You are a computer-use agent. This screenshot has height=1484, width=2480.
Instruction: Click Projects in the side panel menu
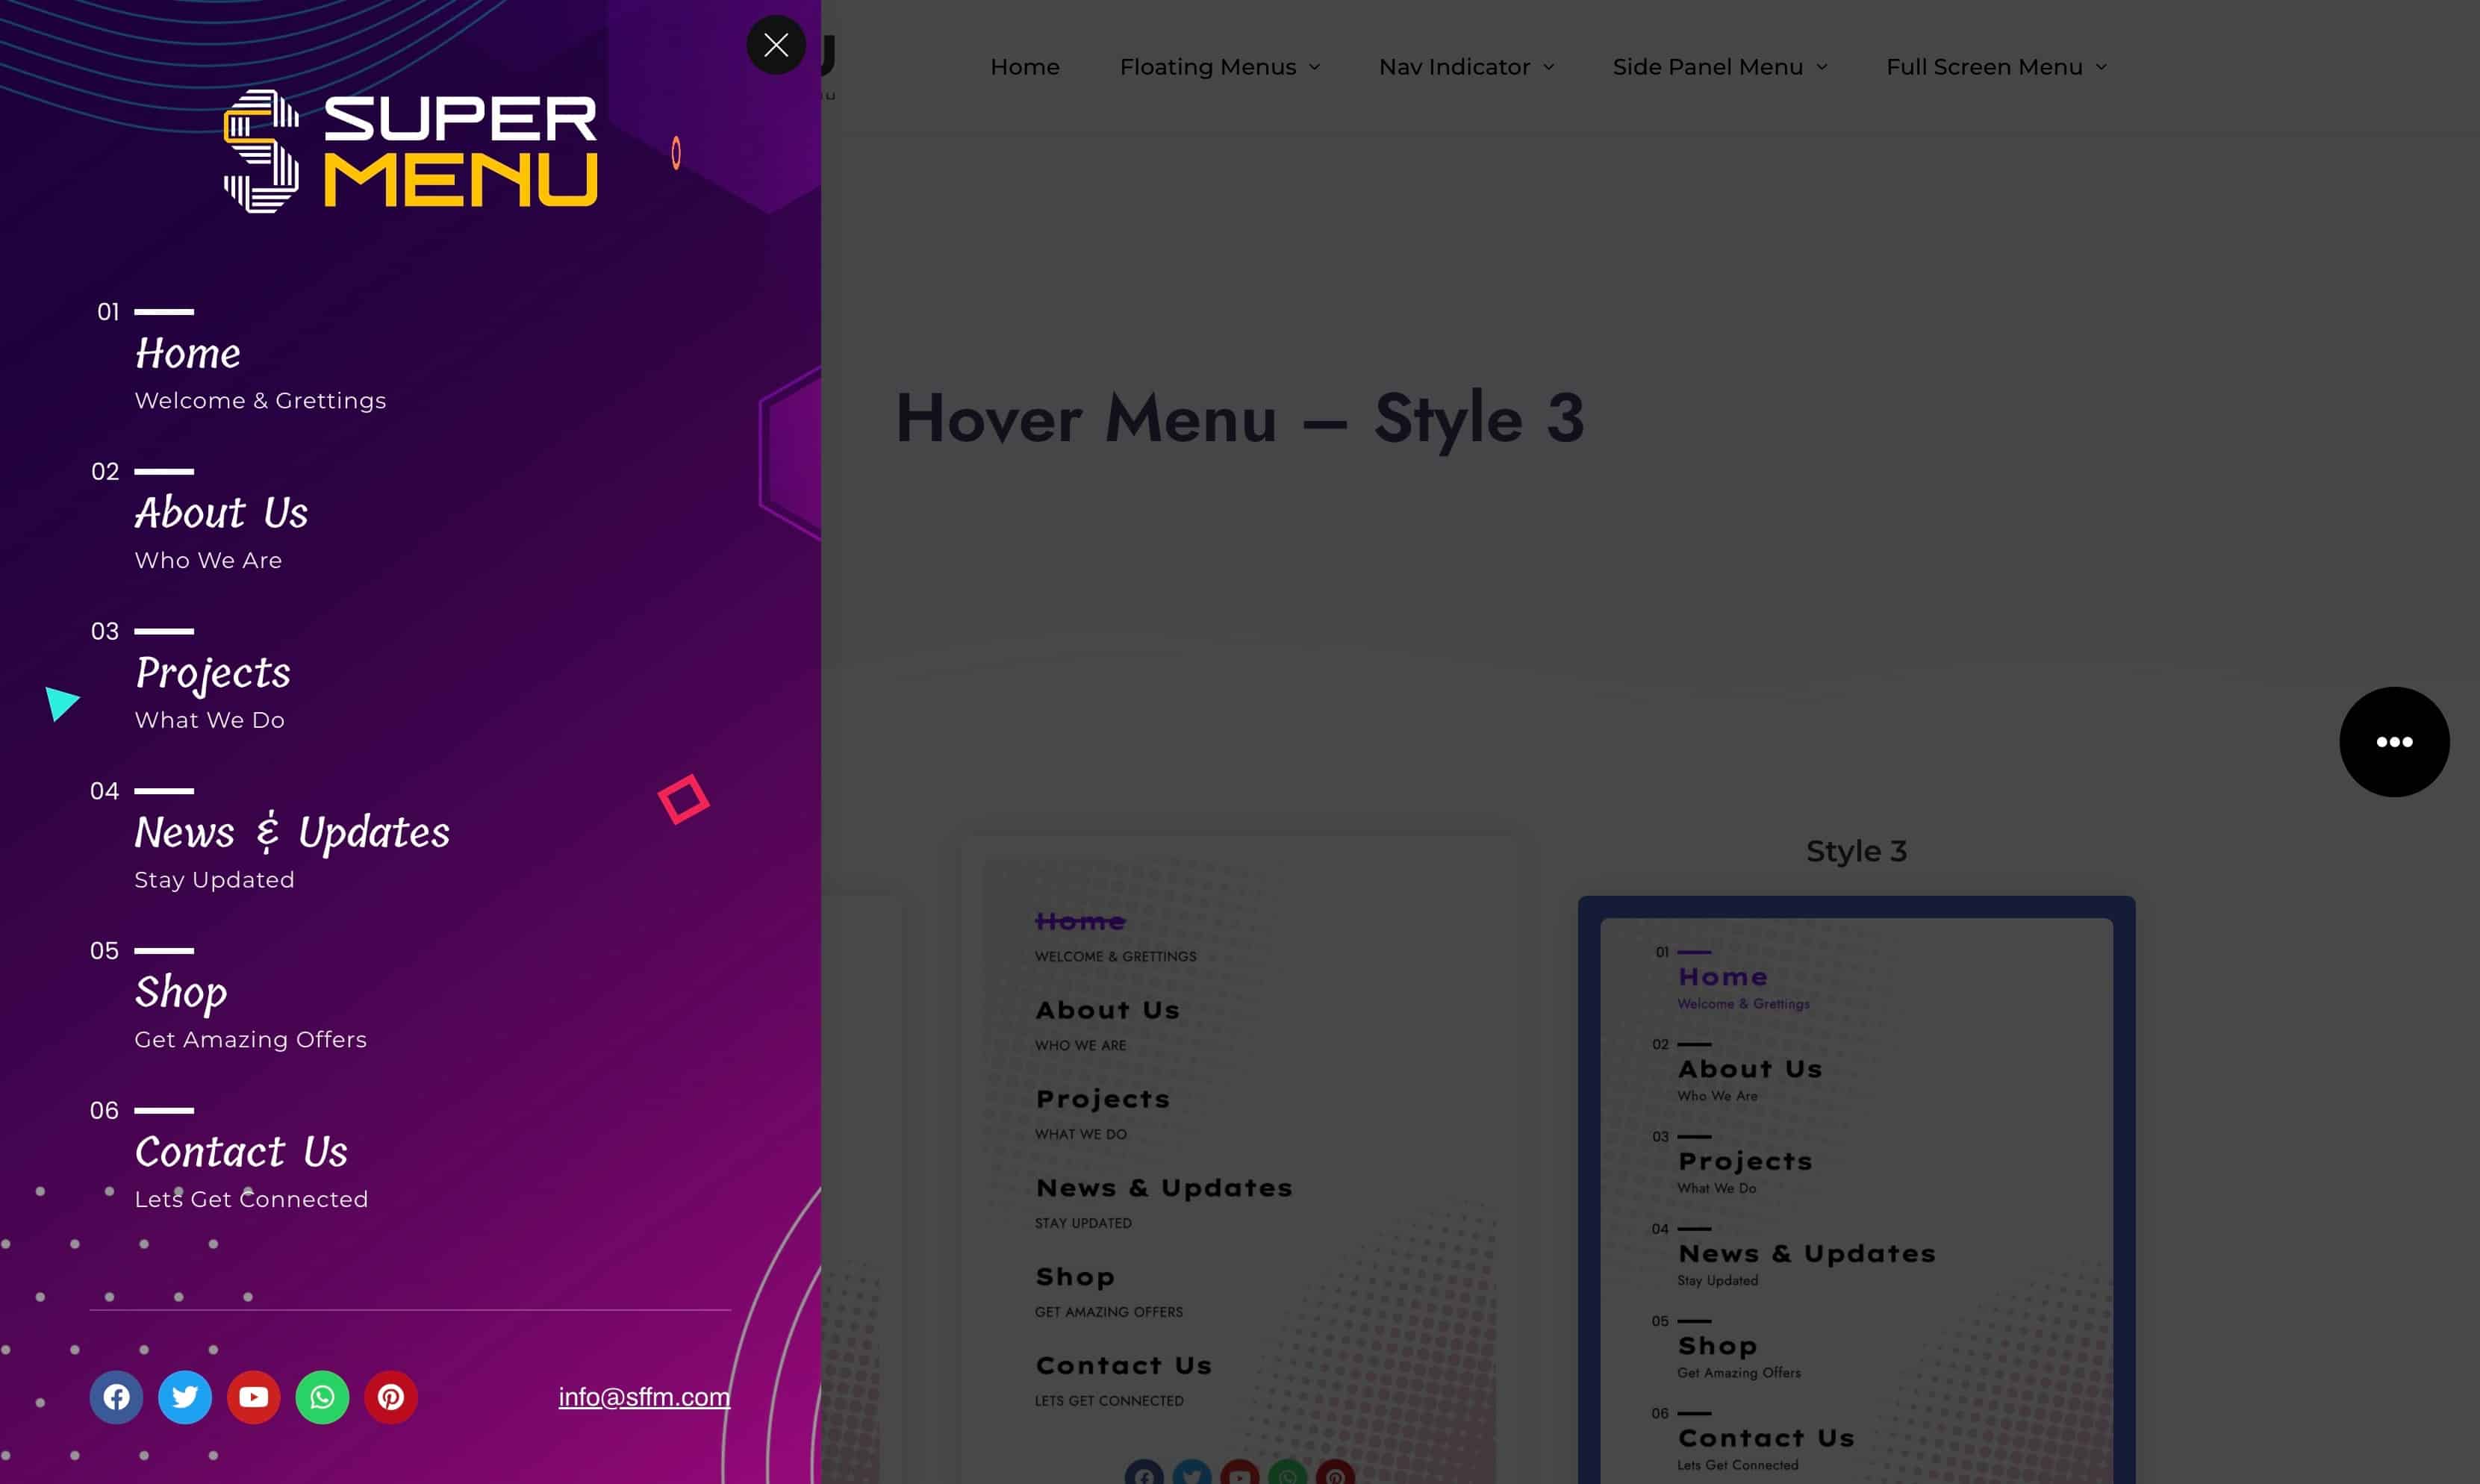pos(212,673)
